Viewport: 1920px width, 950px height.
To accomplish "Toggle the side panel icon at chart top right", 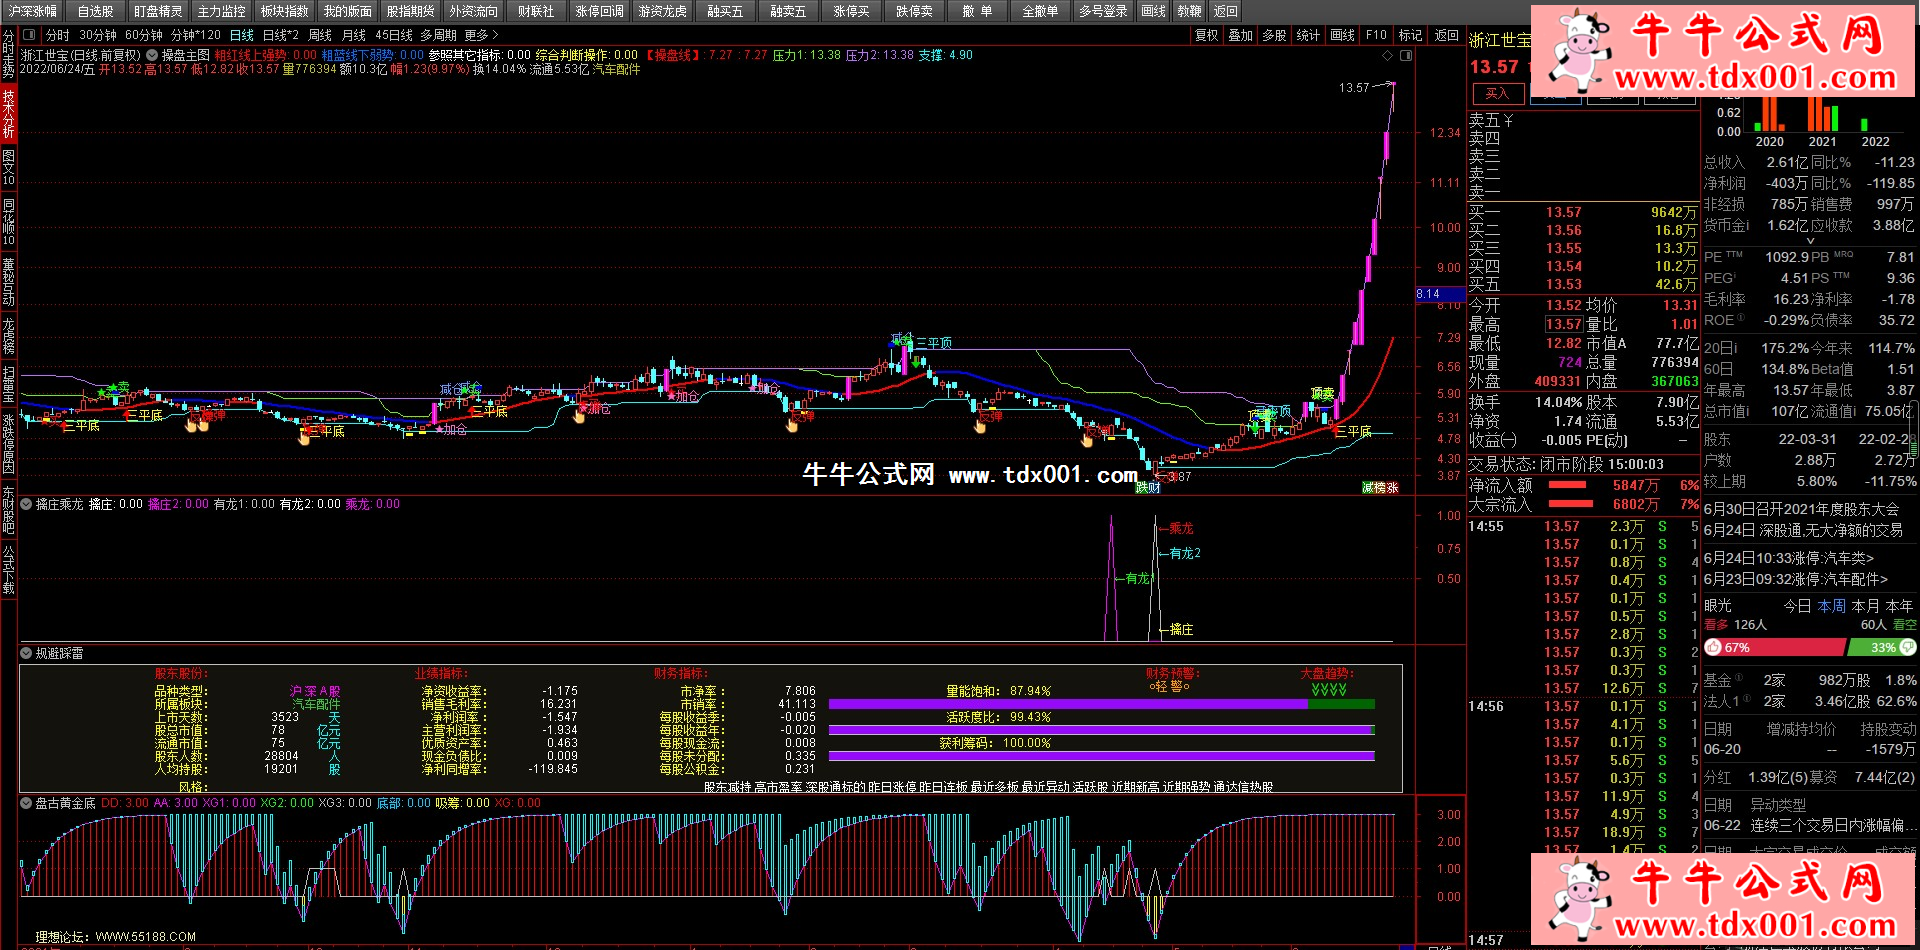I will pos(1406,55).
